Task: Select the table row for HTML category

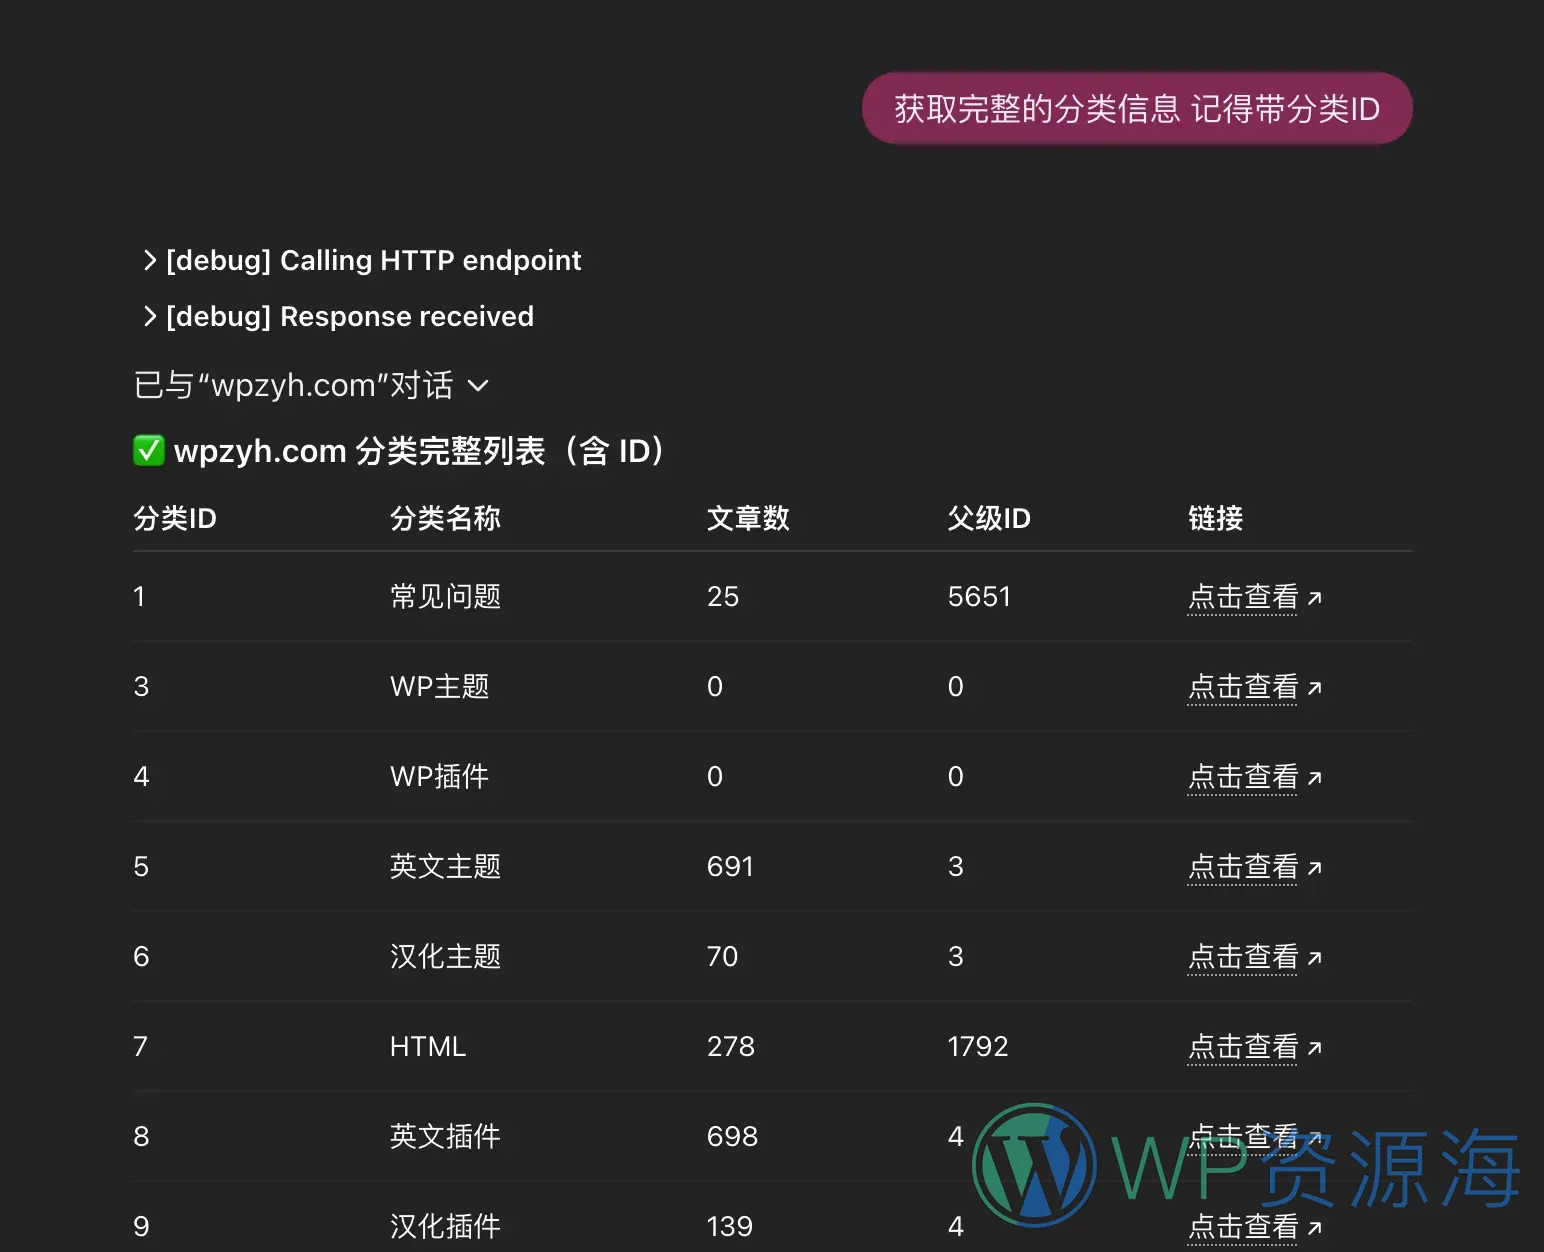Action: coord(700,1046)
